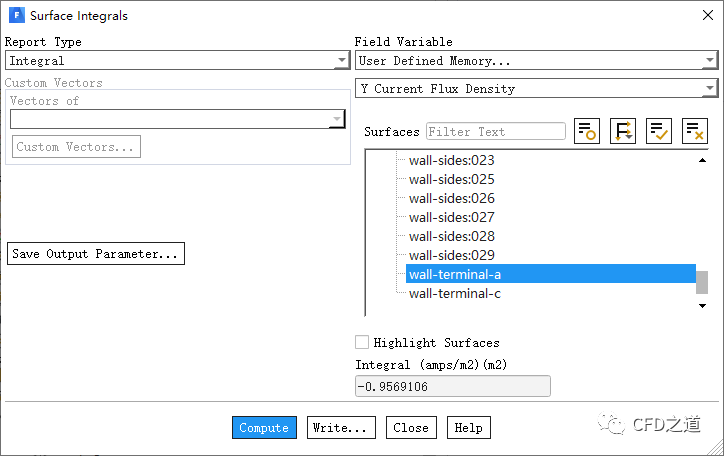724x456 pixels.
Task: Click the Help button
Action: (x=468, y=428)
